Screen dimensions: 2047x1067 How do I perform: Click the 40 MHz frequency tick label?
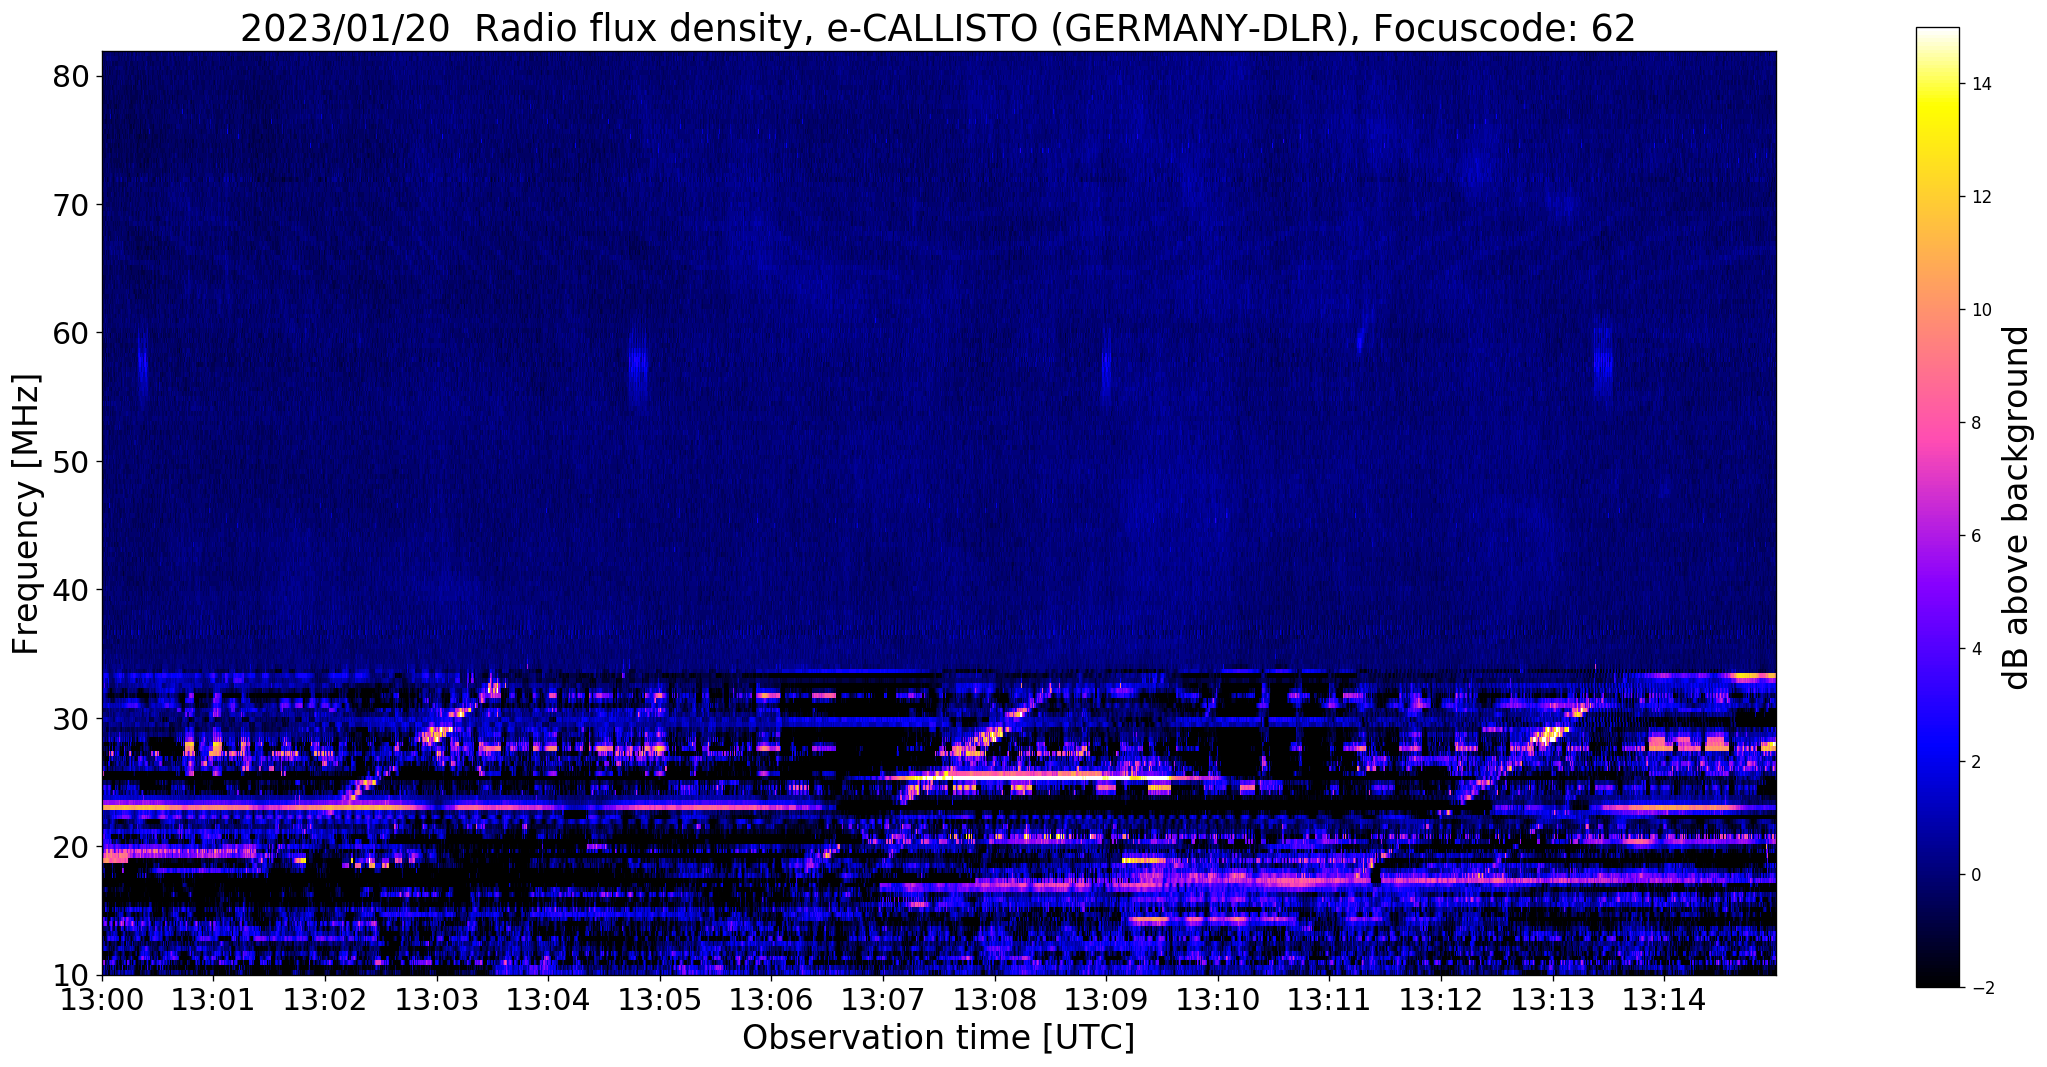(72, 590)
